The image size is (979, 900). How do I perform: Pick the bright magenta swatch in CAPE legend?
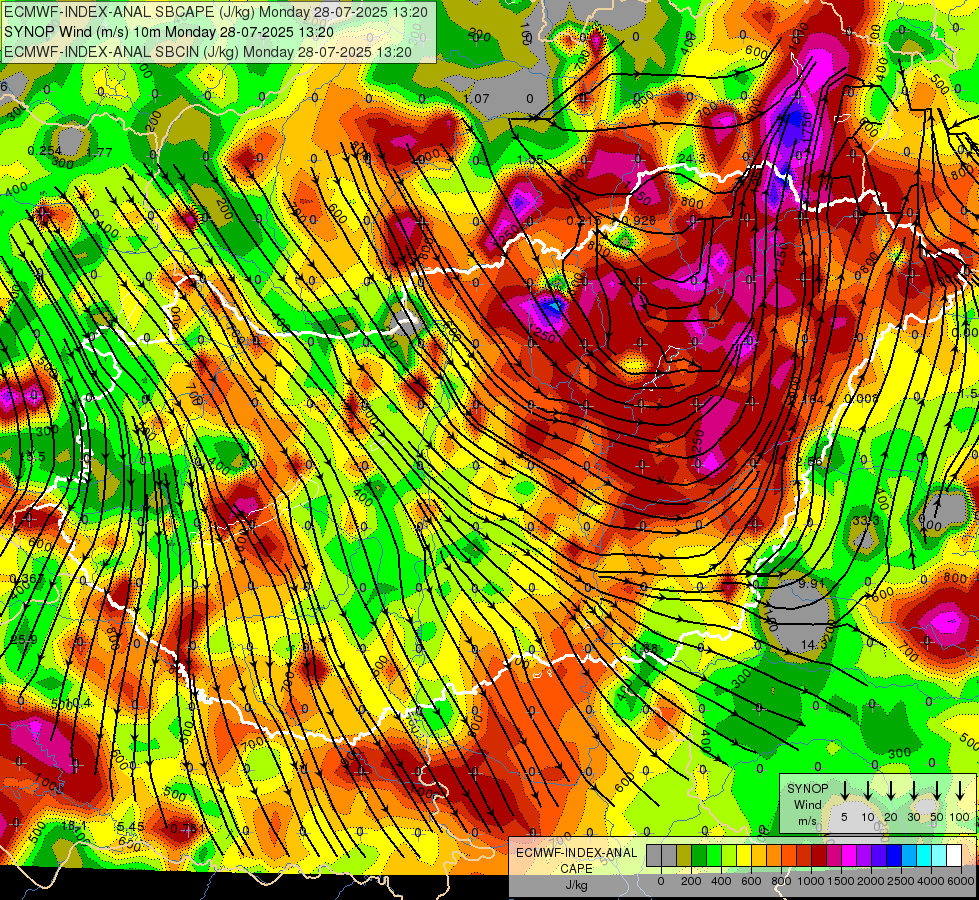[850, 855]
